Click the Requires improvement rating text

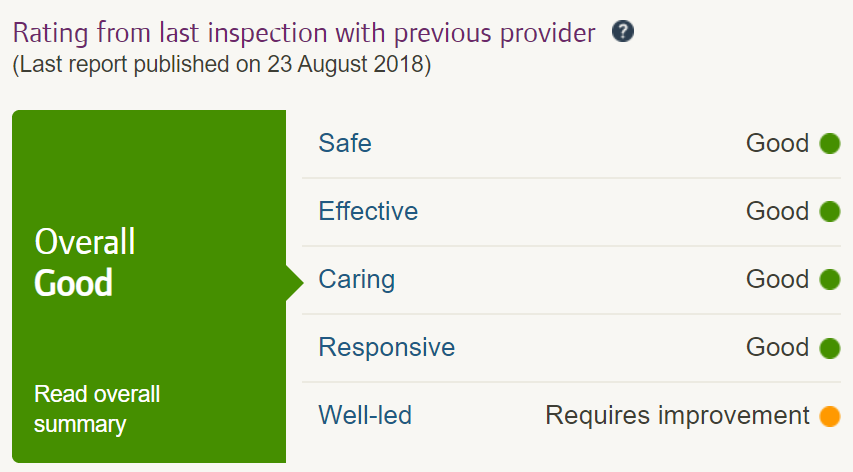677,416
